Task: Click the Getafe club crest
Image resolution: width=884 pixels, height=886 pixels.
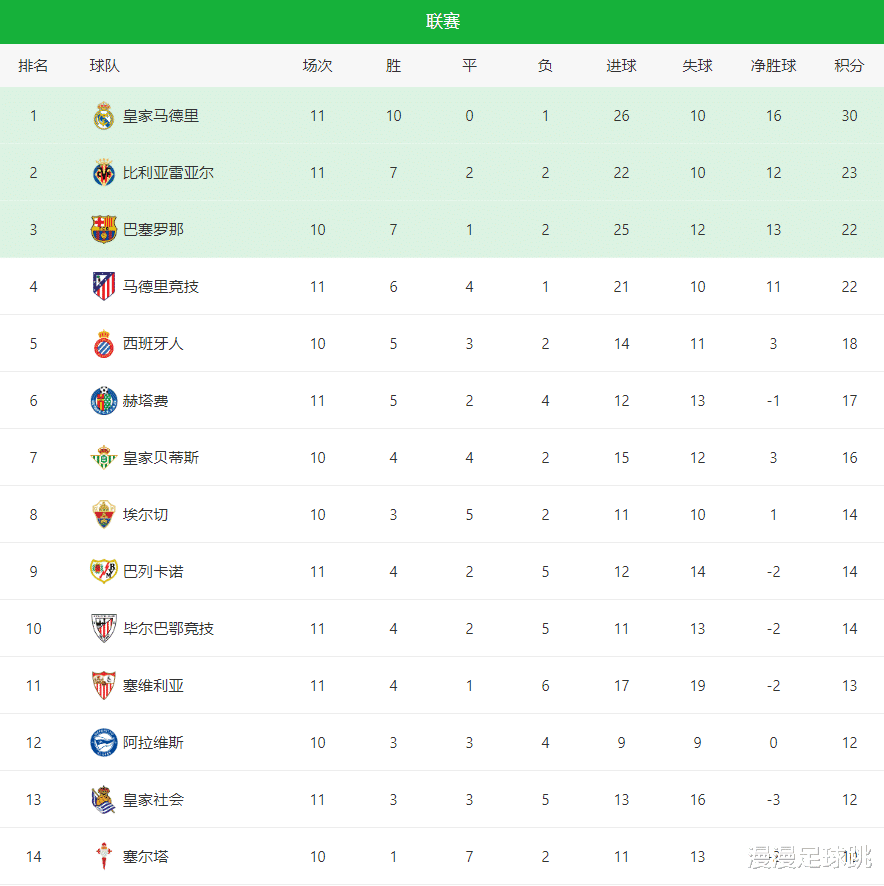Action: [104, 401]
